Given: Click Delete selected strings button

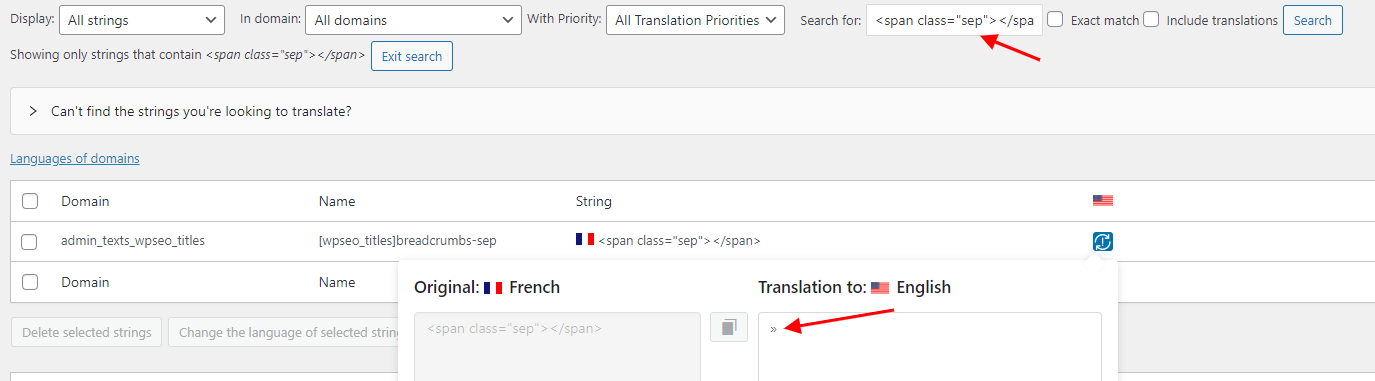Looking at the screenshot, I should tap(86, 332).
